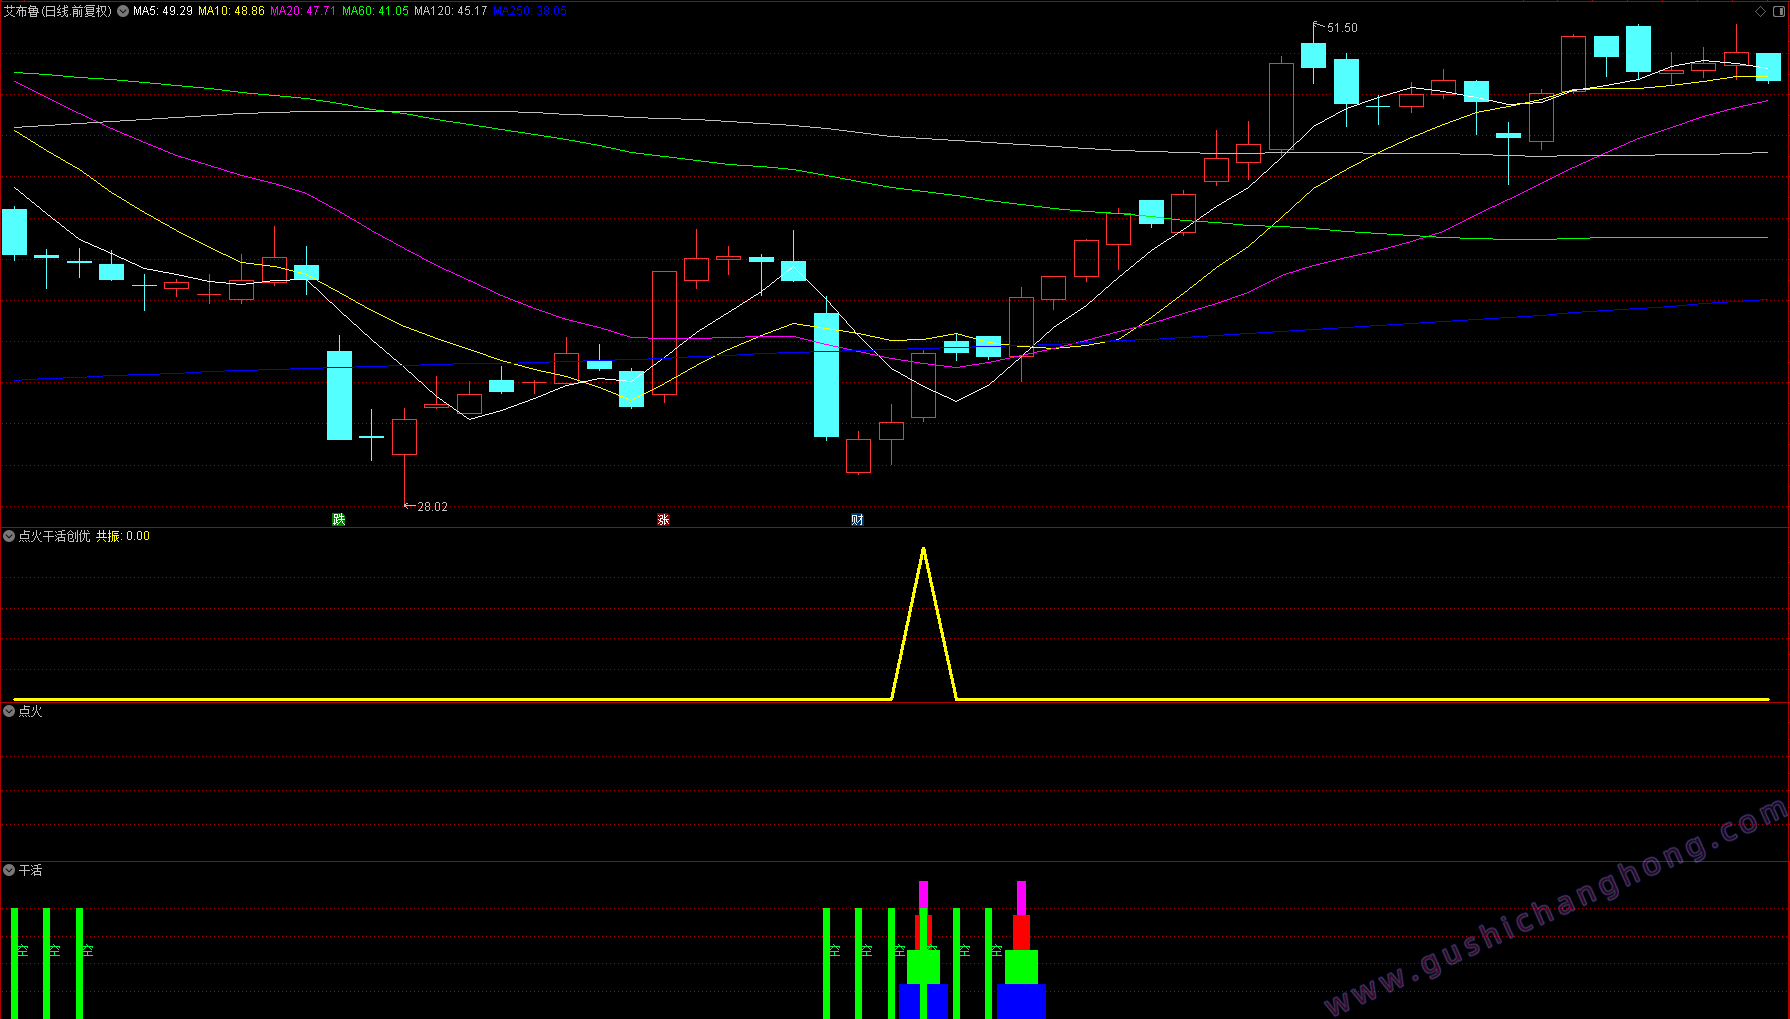The width and height of the screenshot is (1790, 1019).
Task: Select the green MA60: 41.05 label
Action: tap(375, 11)
